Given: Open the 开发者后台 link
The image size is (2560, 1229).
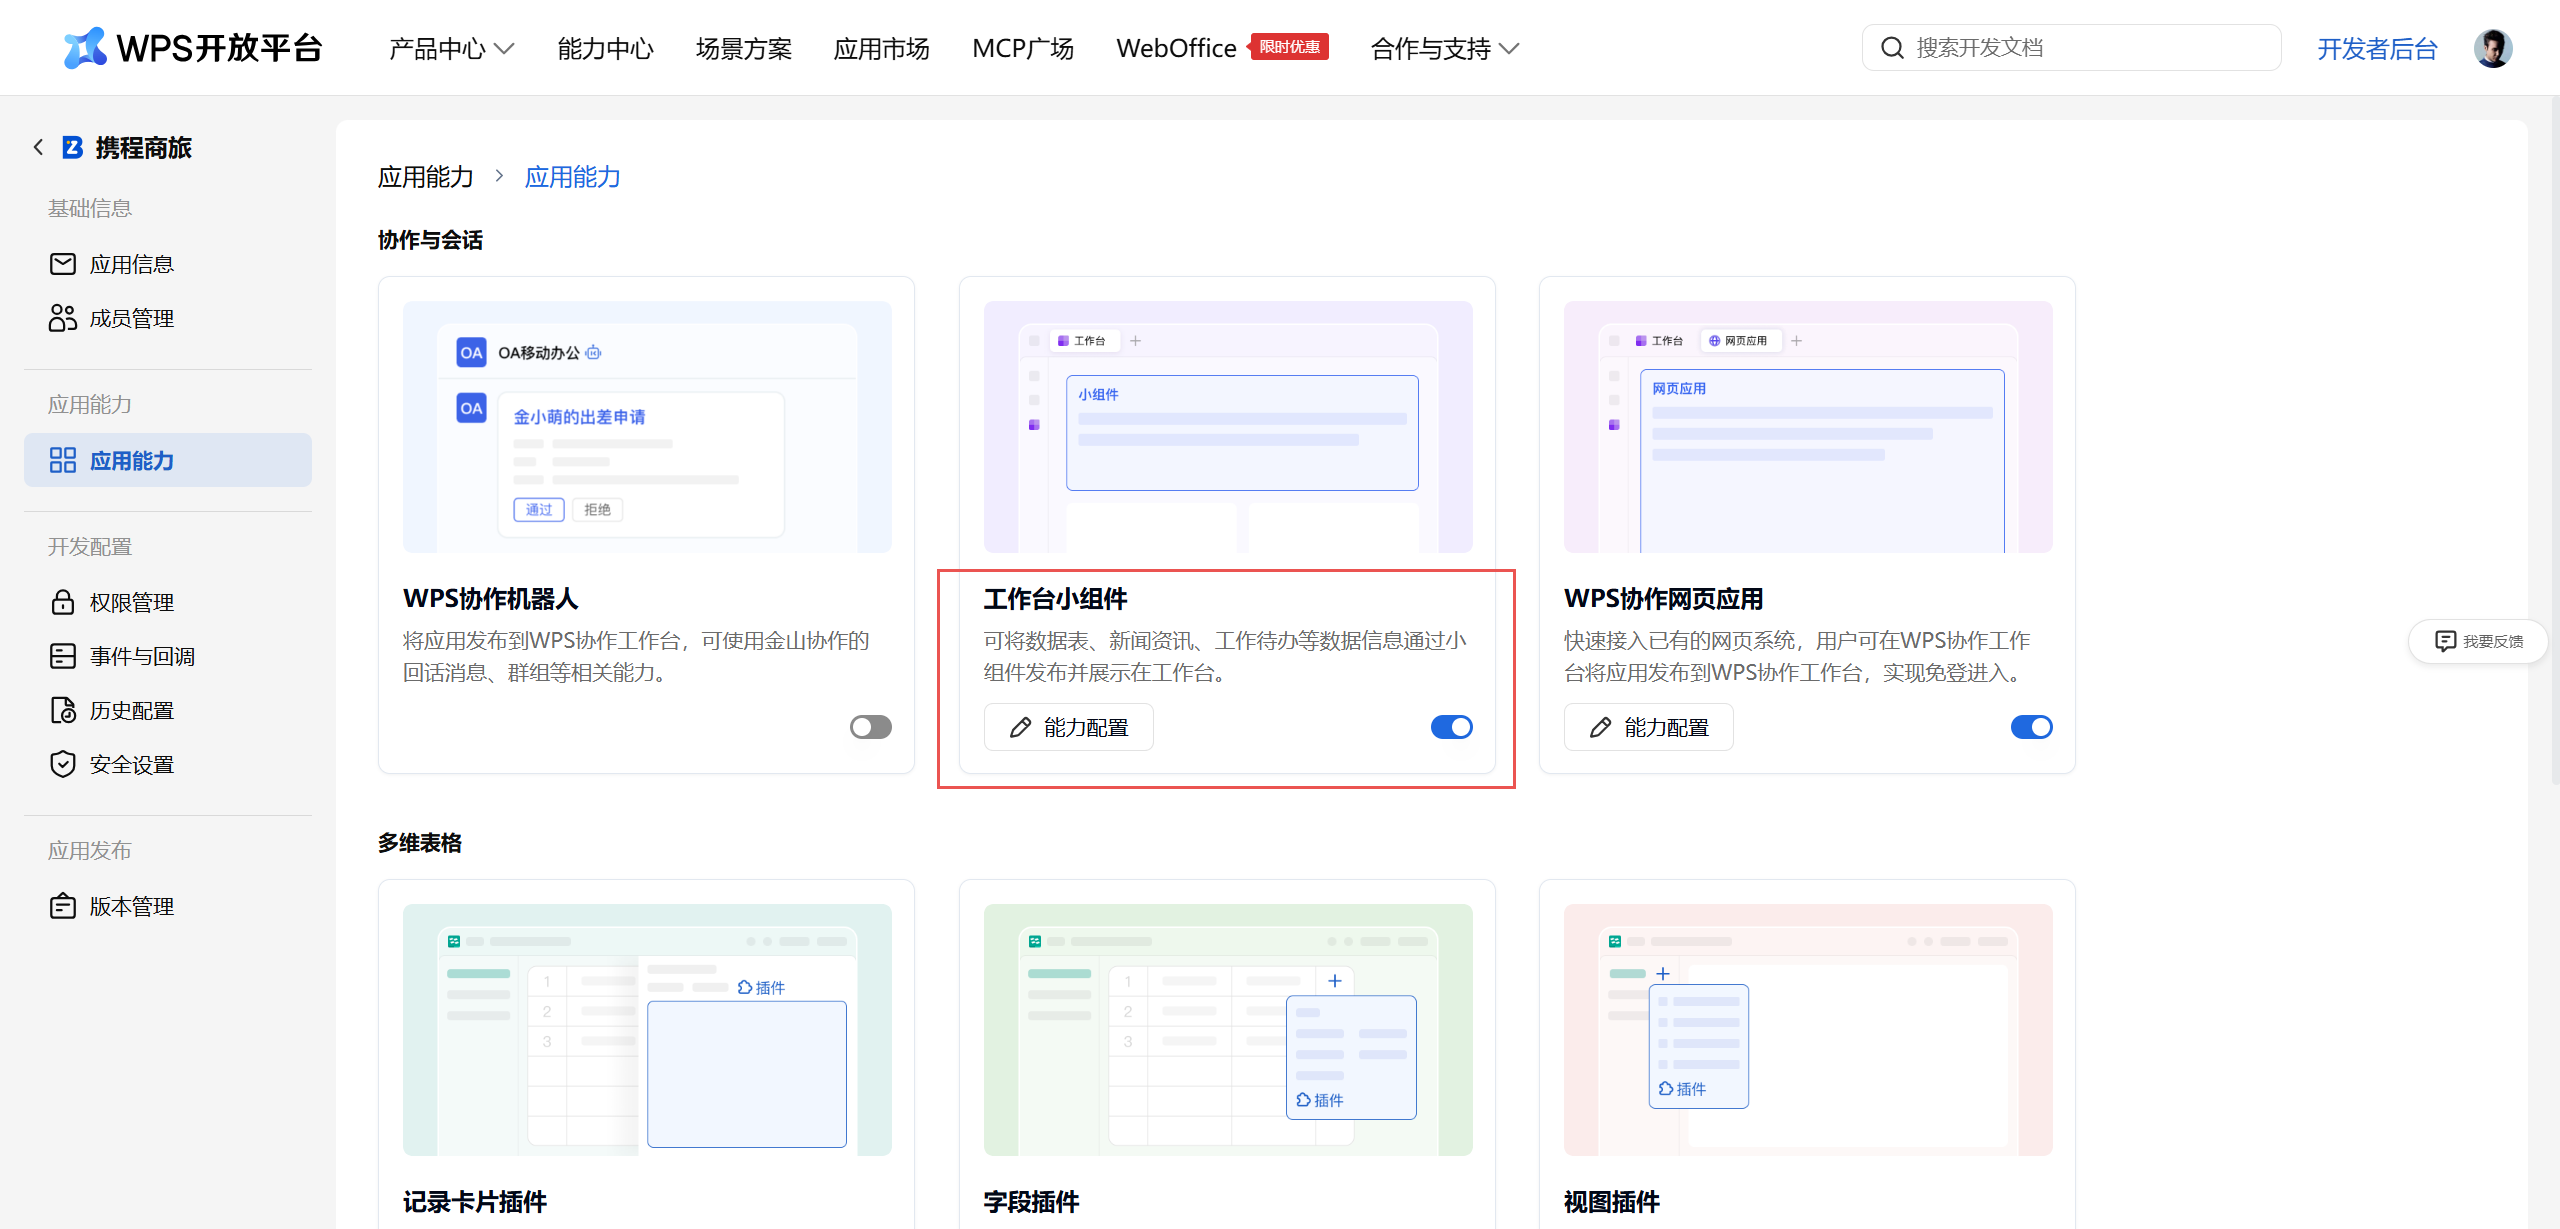Looking at the screenshot, I should [2377, 48].
